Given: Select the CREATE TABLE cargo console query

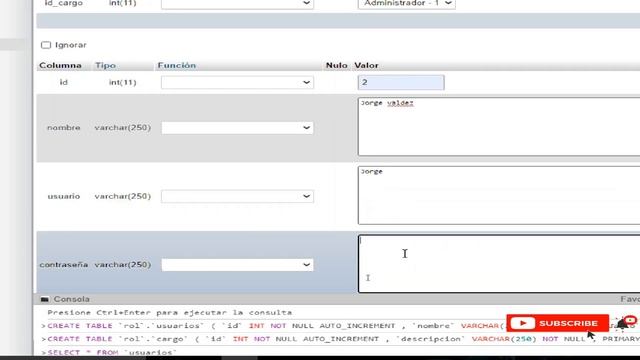Looking at the screenshot, I should 343,339.
